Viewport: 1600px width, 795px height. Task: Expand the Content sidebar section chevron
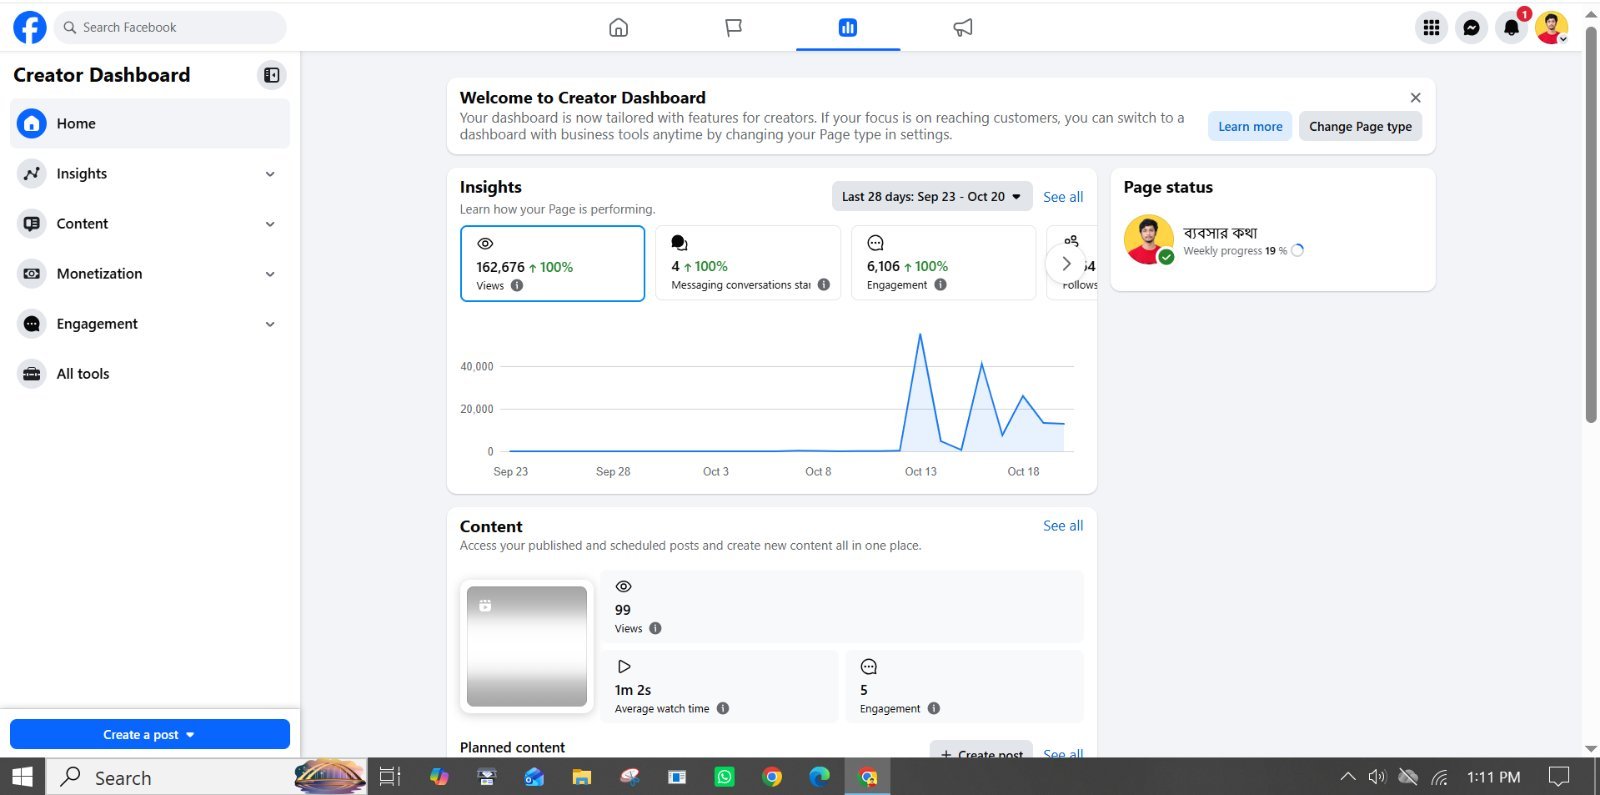point(270,224)
